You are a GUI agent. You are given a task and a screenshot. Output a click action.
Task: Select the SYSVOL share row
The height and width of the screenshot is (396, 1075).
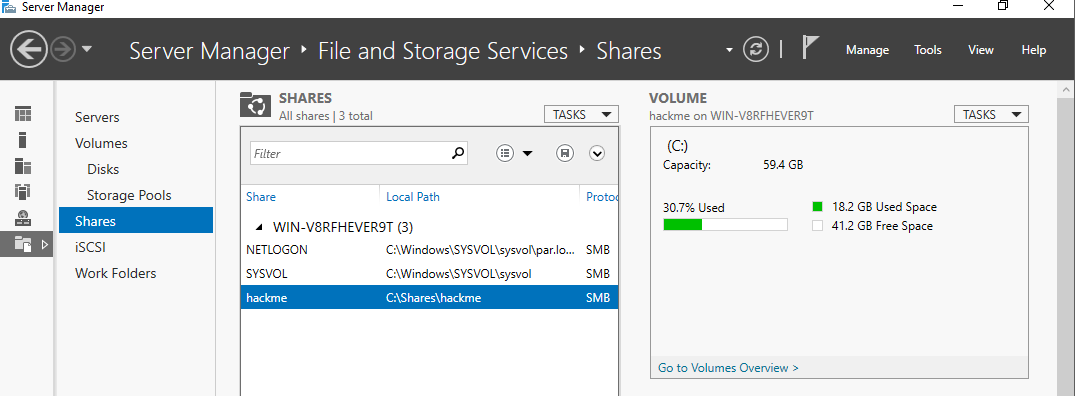click(429, 273)
